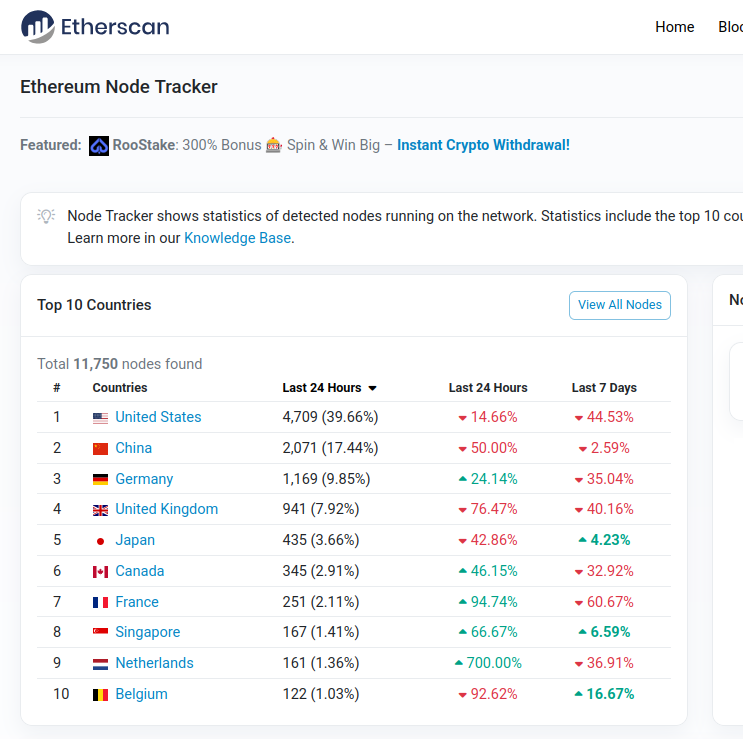Viewport: 743px width, 739px height.
Task: Open the France country link
Action: (x=137, y=602)
